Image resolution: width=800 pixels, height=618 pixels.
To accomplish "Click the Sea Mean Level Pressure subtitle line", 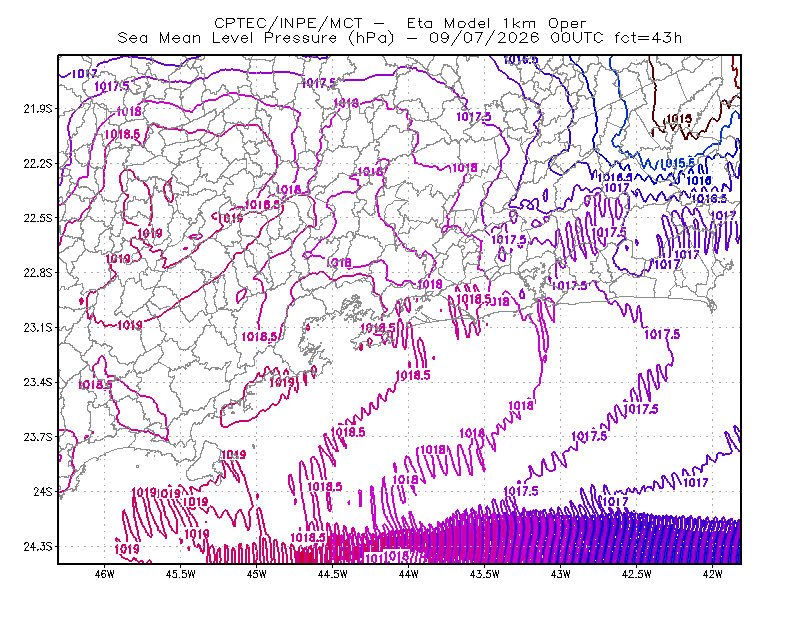I will click(x=399, y=38).
